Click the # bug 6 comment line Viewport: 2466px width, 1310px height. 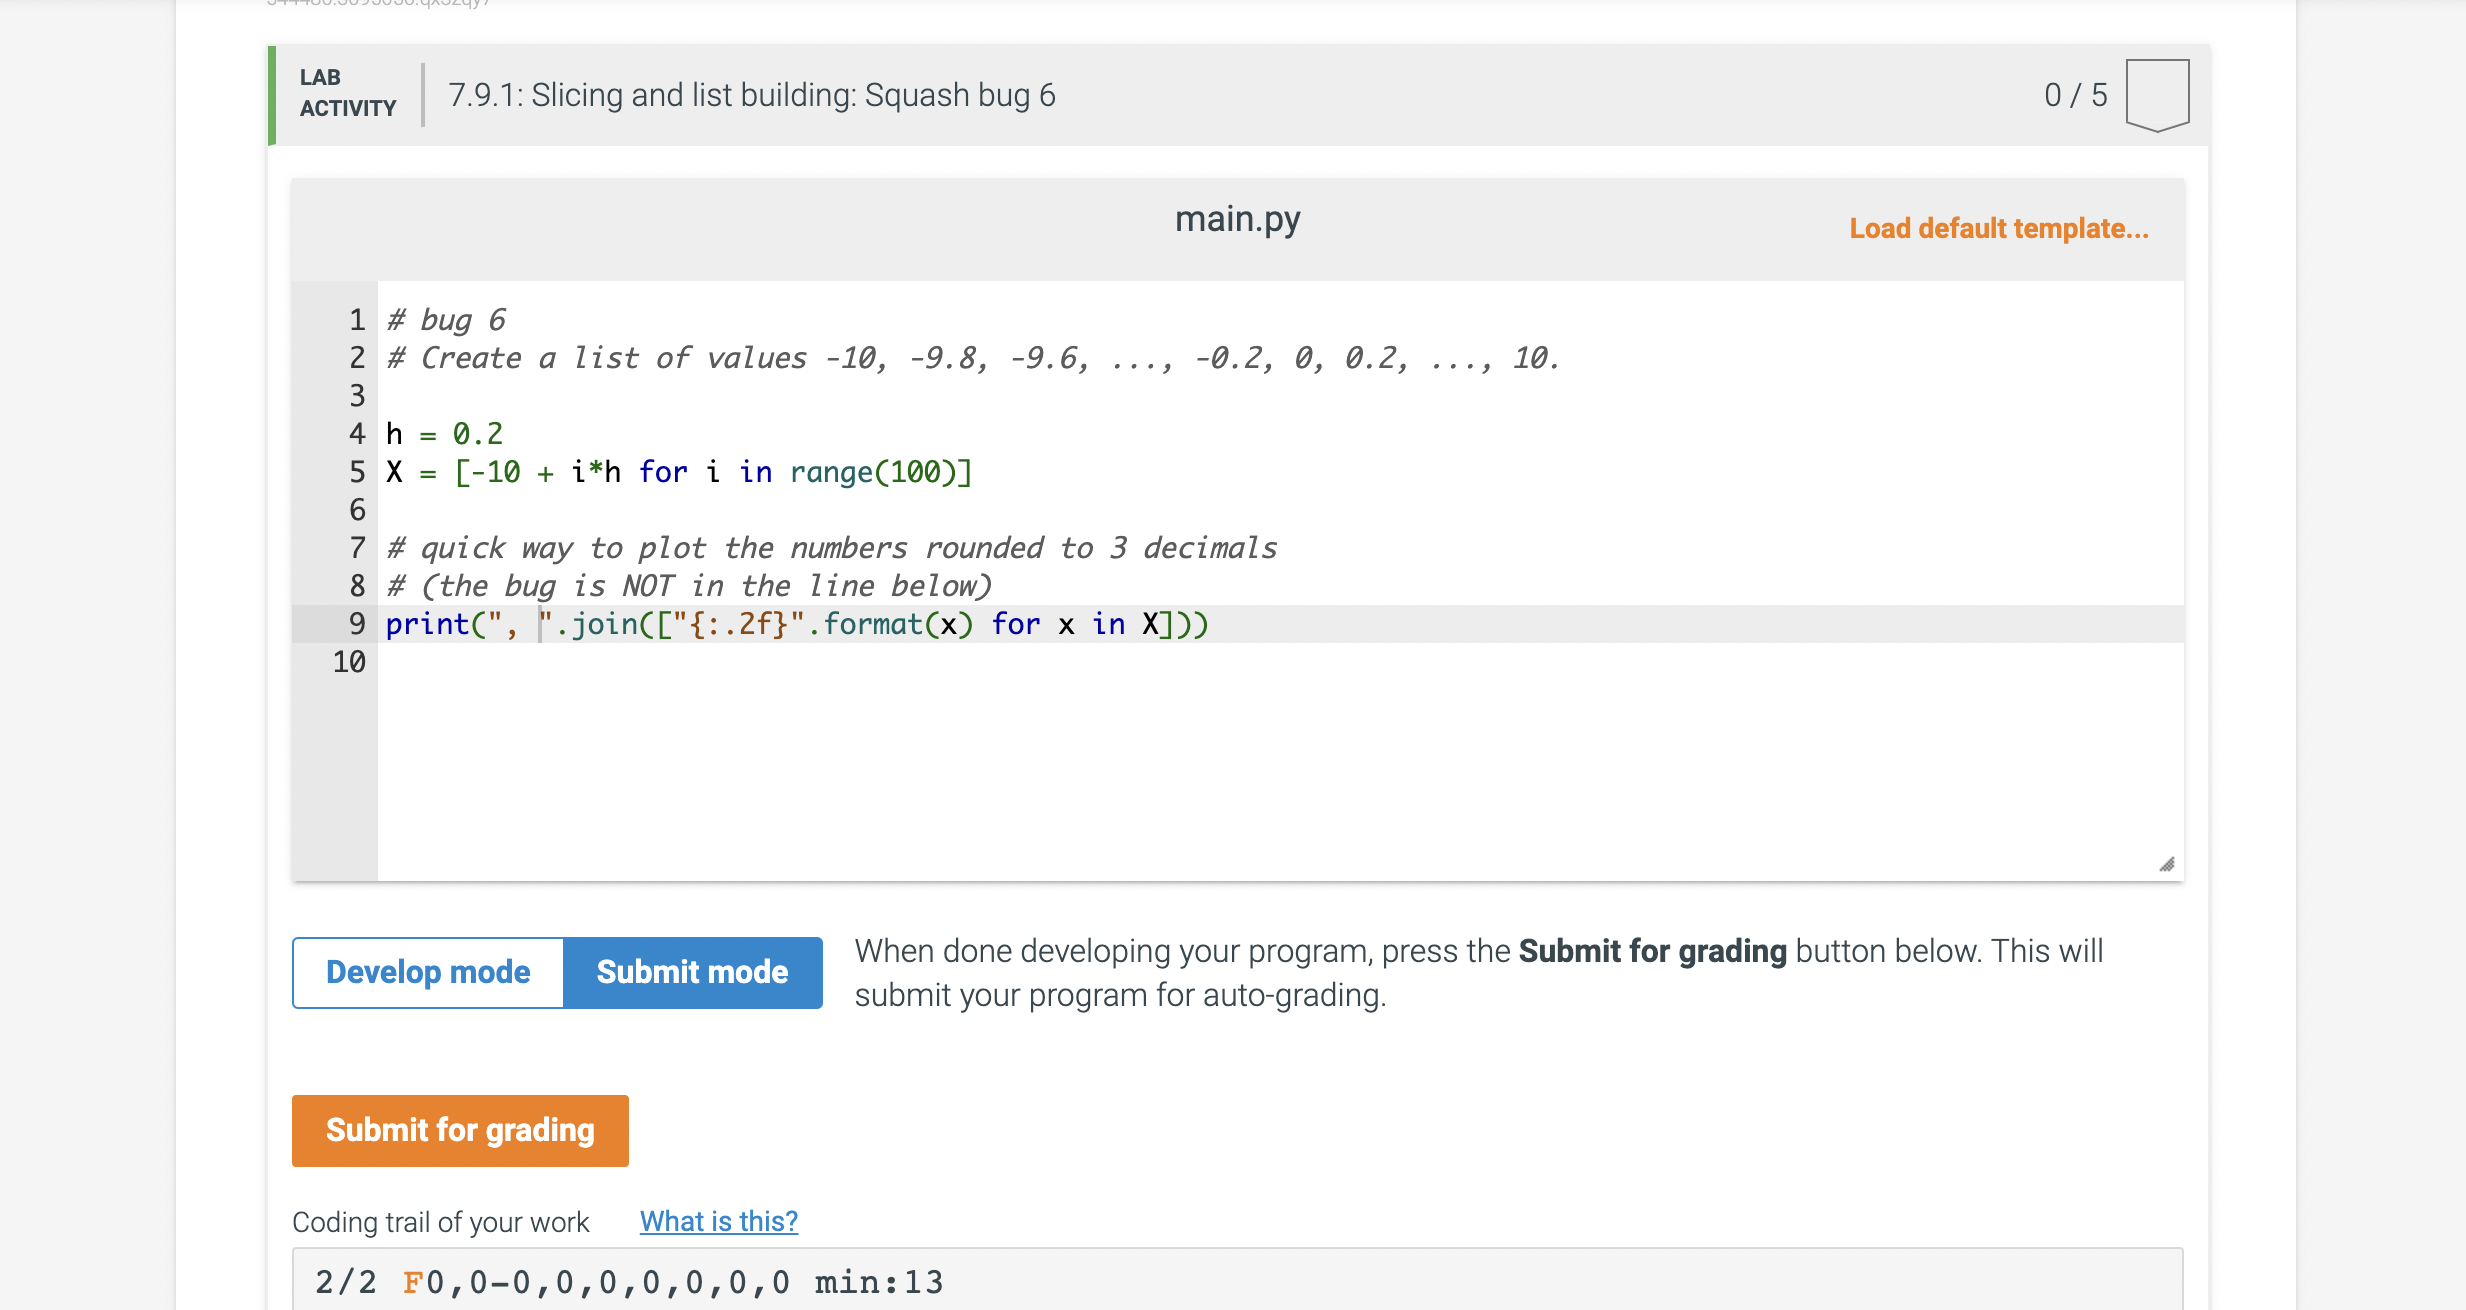pyautogui.click(x=446, y=319)
